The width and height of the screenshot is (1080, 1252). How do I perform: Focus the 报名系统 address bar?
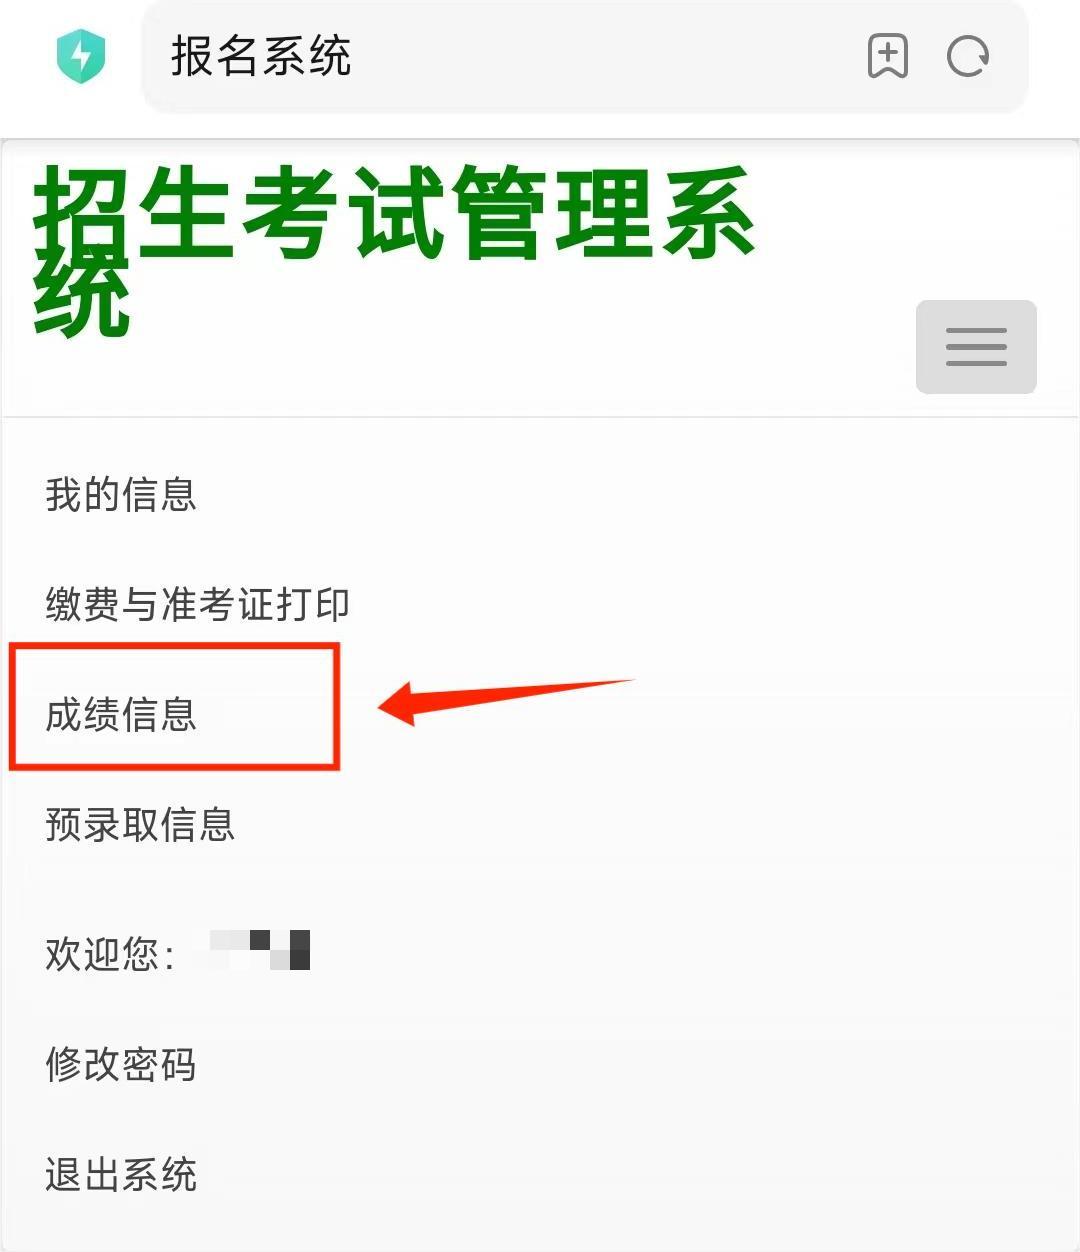[x=585, y=56]
